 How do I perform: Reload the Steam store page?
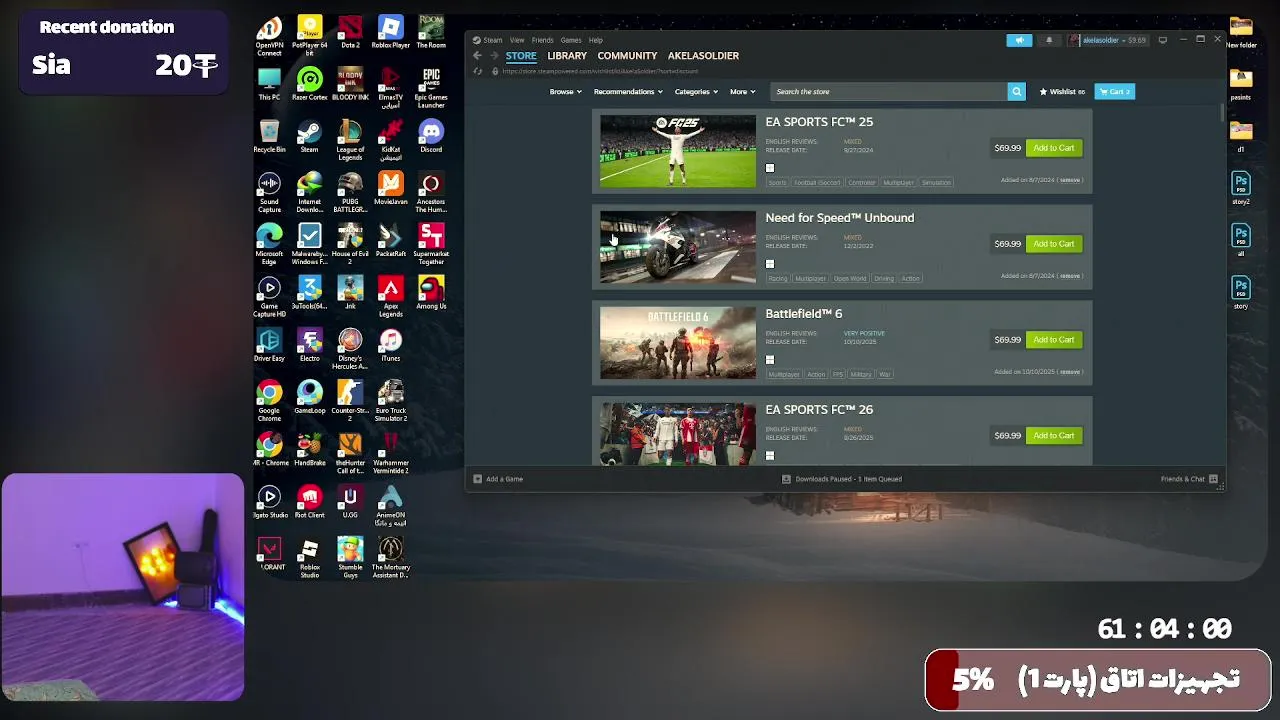478,71
